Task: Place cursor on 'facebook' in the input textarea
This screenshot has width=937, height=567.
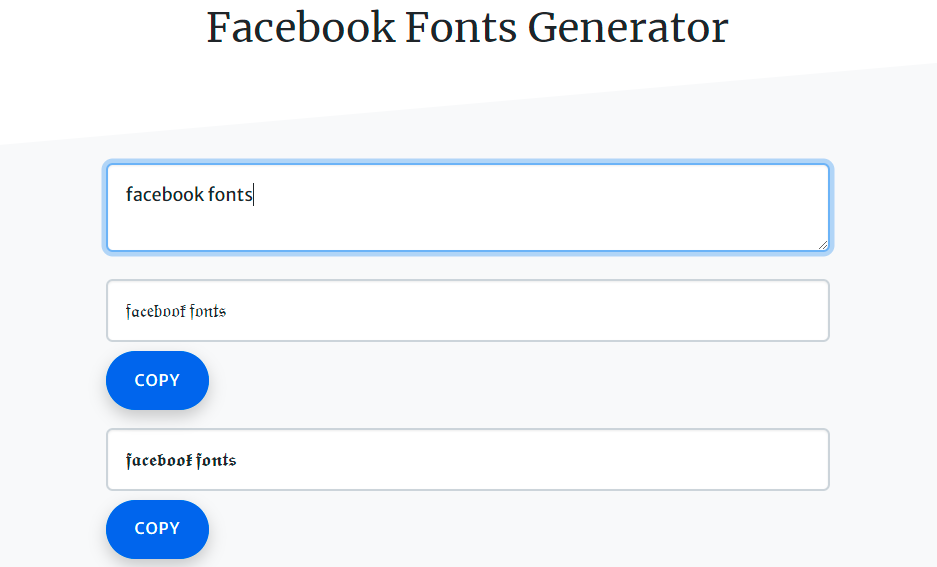Action: [165, 194]
